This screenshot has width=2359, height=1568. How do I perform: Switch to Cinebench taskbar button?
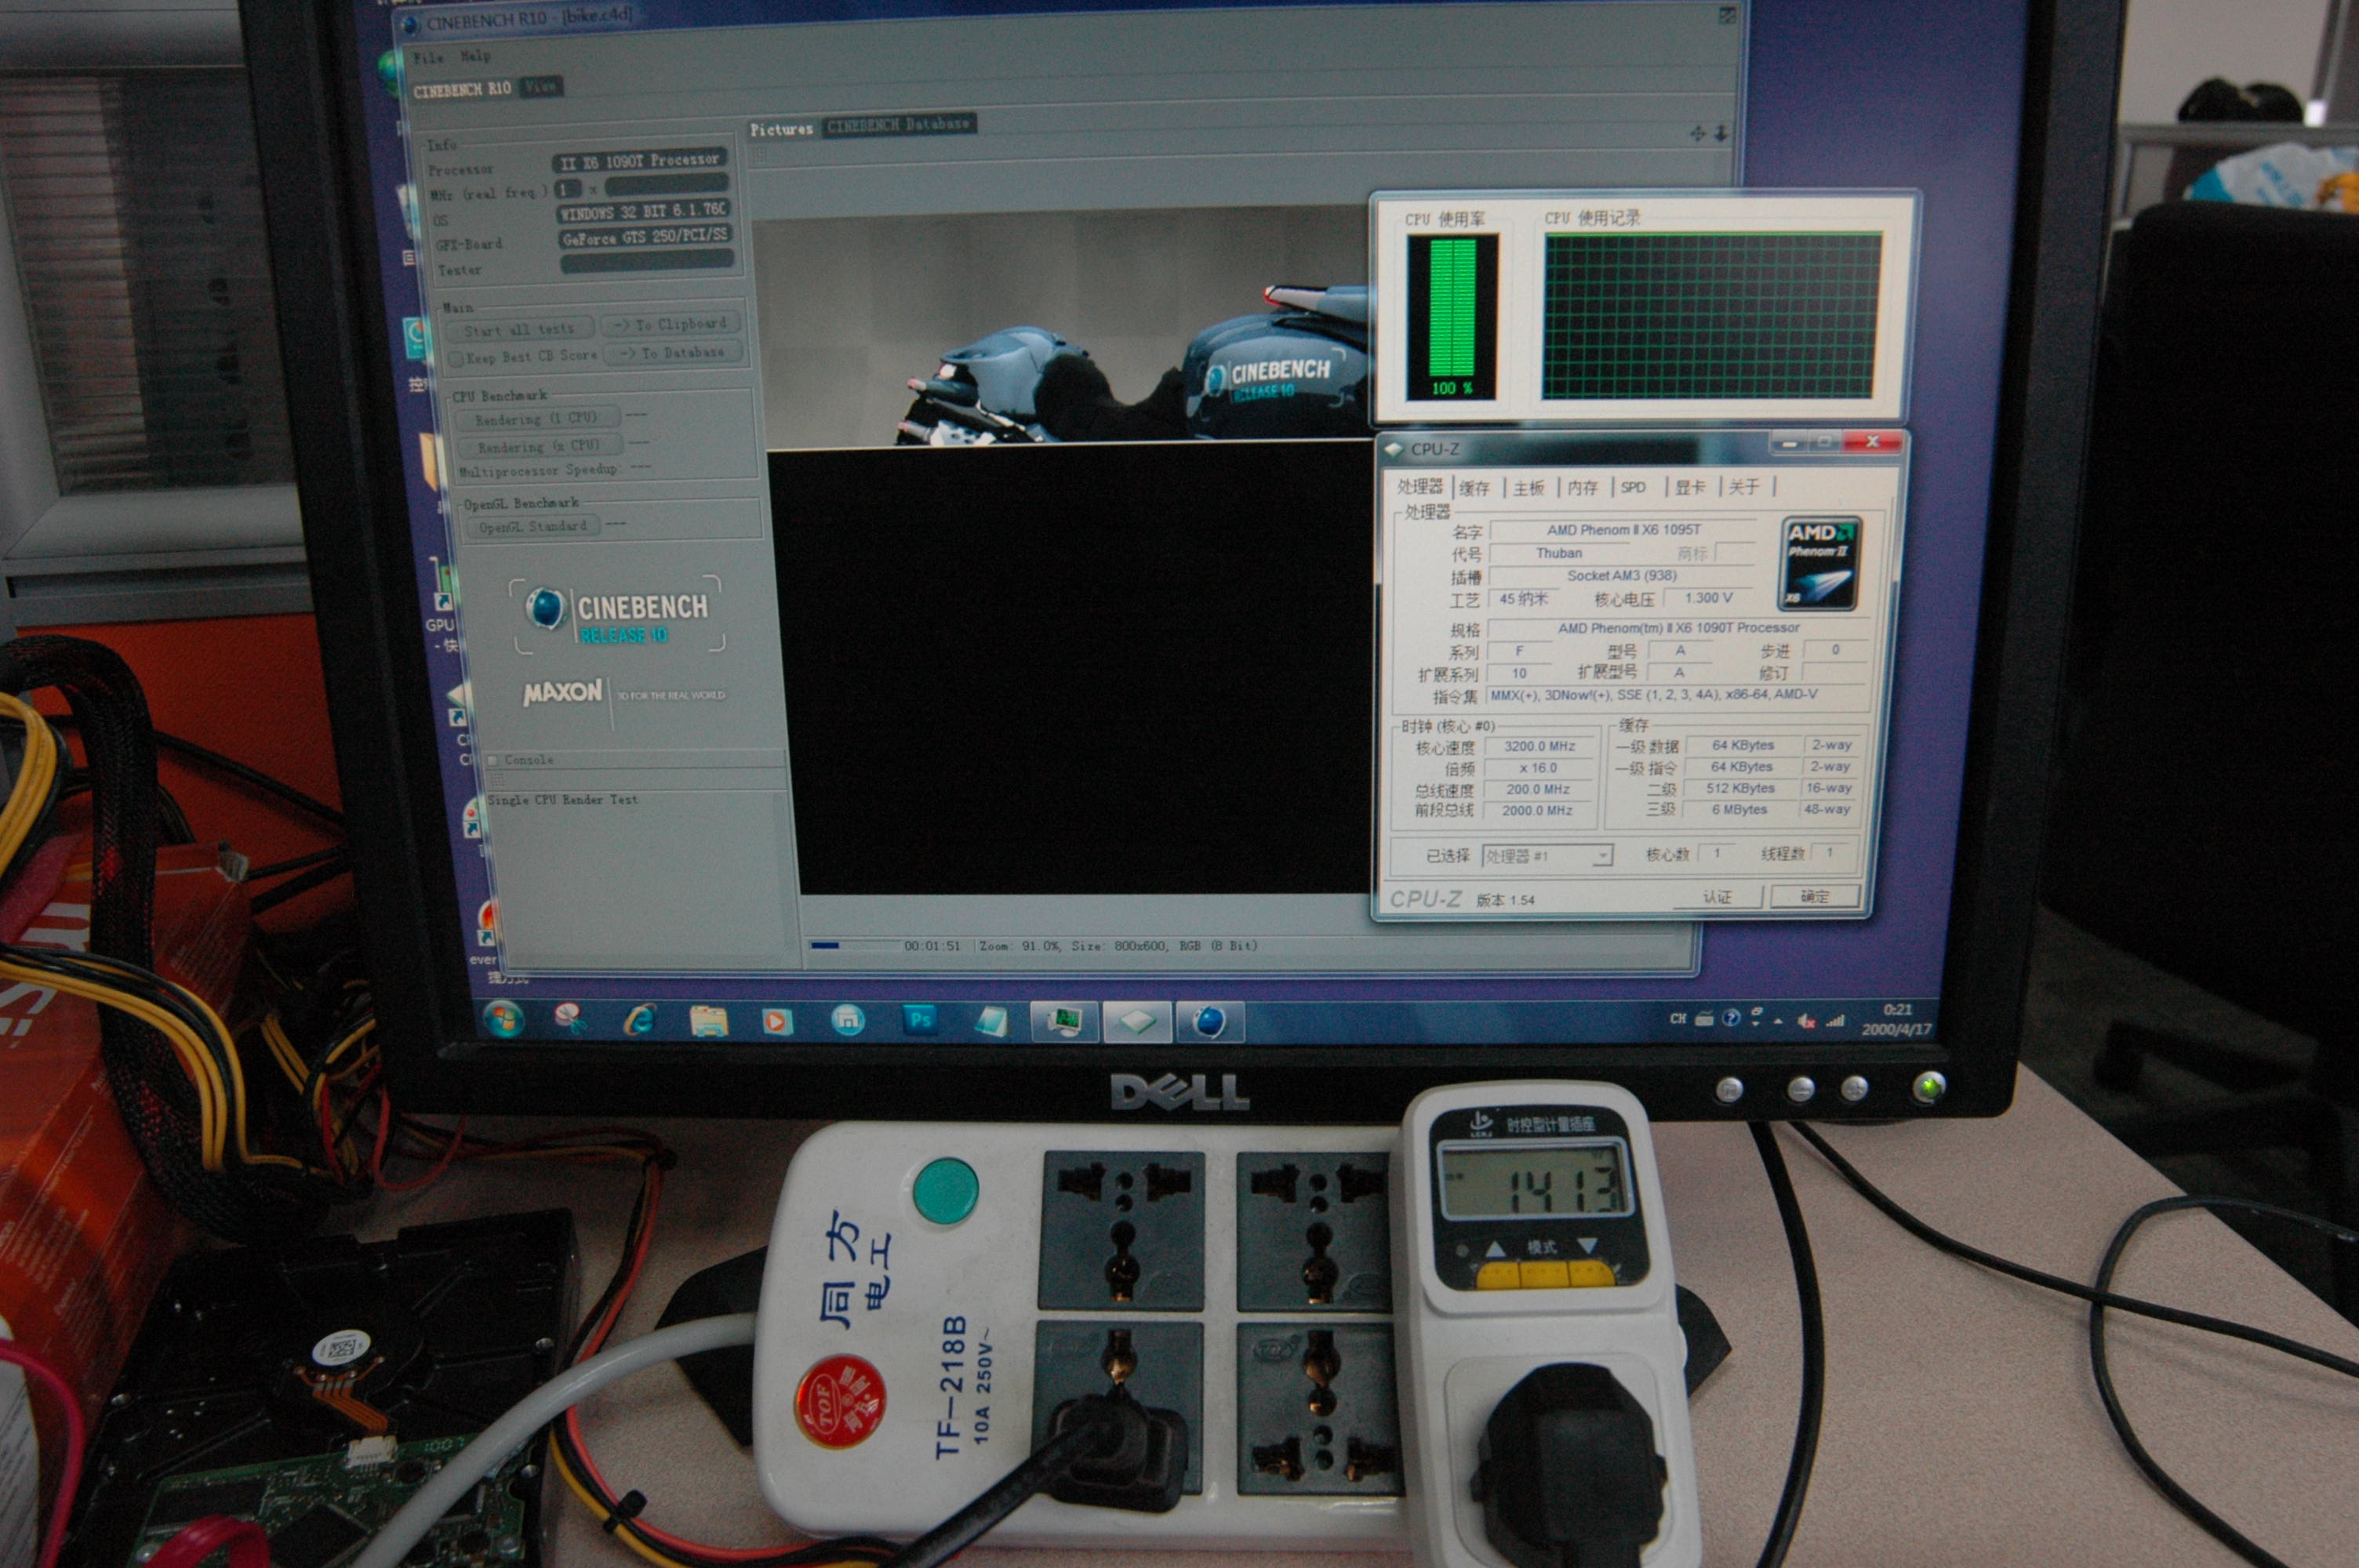point(1210,1022)
